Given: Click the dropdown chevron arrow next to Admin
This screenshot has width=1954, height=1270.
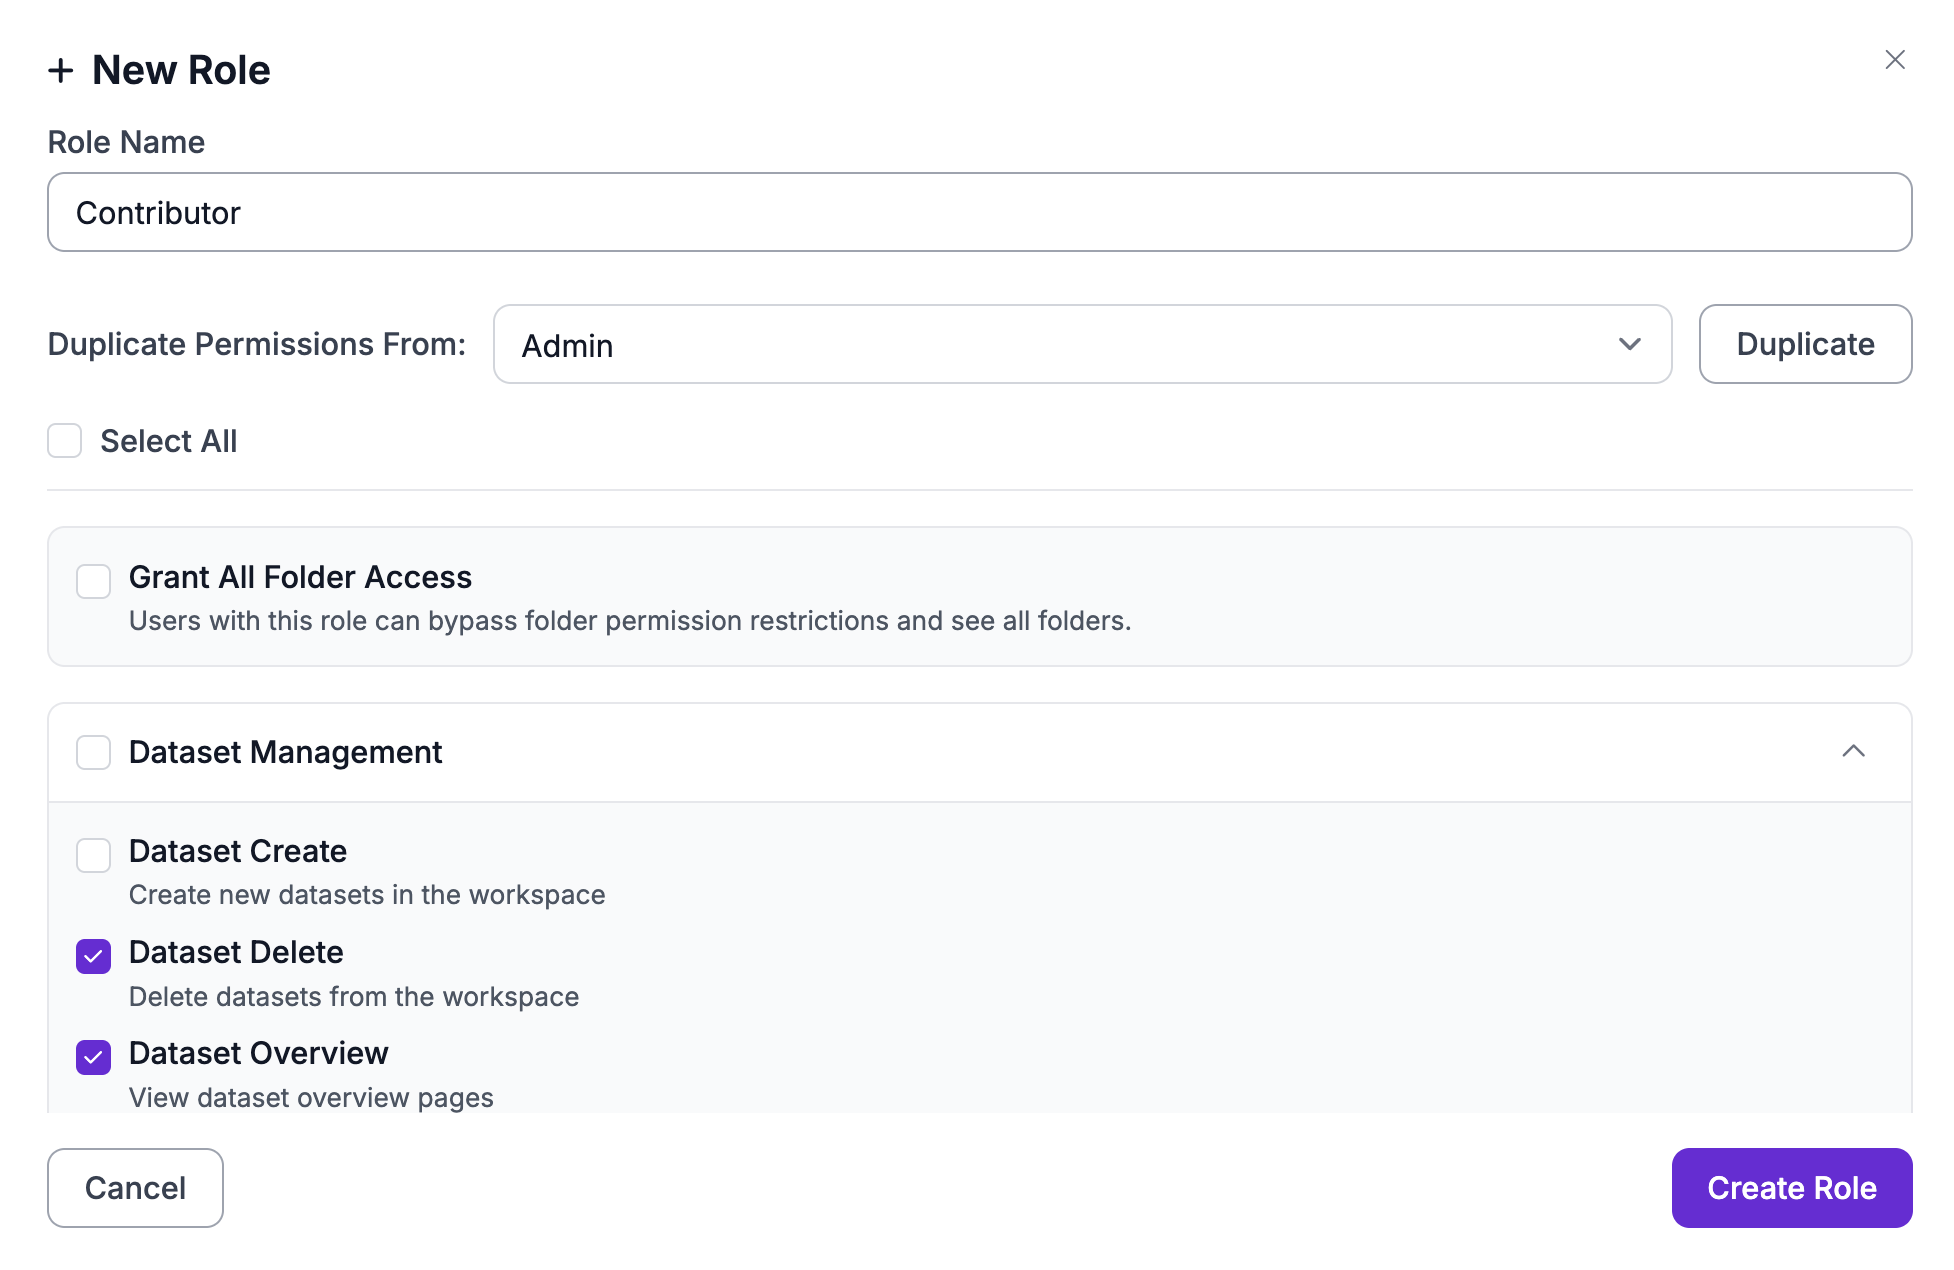Looking at the screenshot, I should pyautogui.click(x=1629, y=344).
